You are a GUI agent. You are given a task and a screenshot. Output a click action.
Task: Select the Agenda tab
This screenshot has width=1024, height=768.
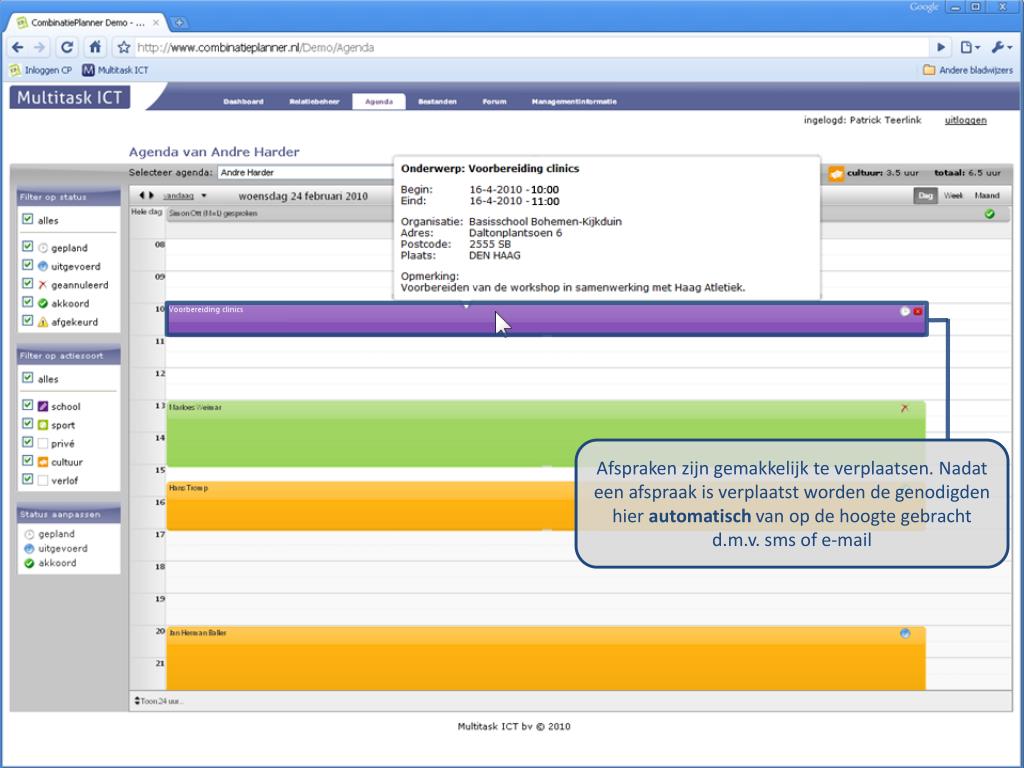tap(379, 102)
